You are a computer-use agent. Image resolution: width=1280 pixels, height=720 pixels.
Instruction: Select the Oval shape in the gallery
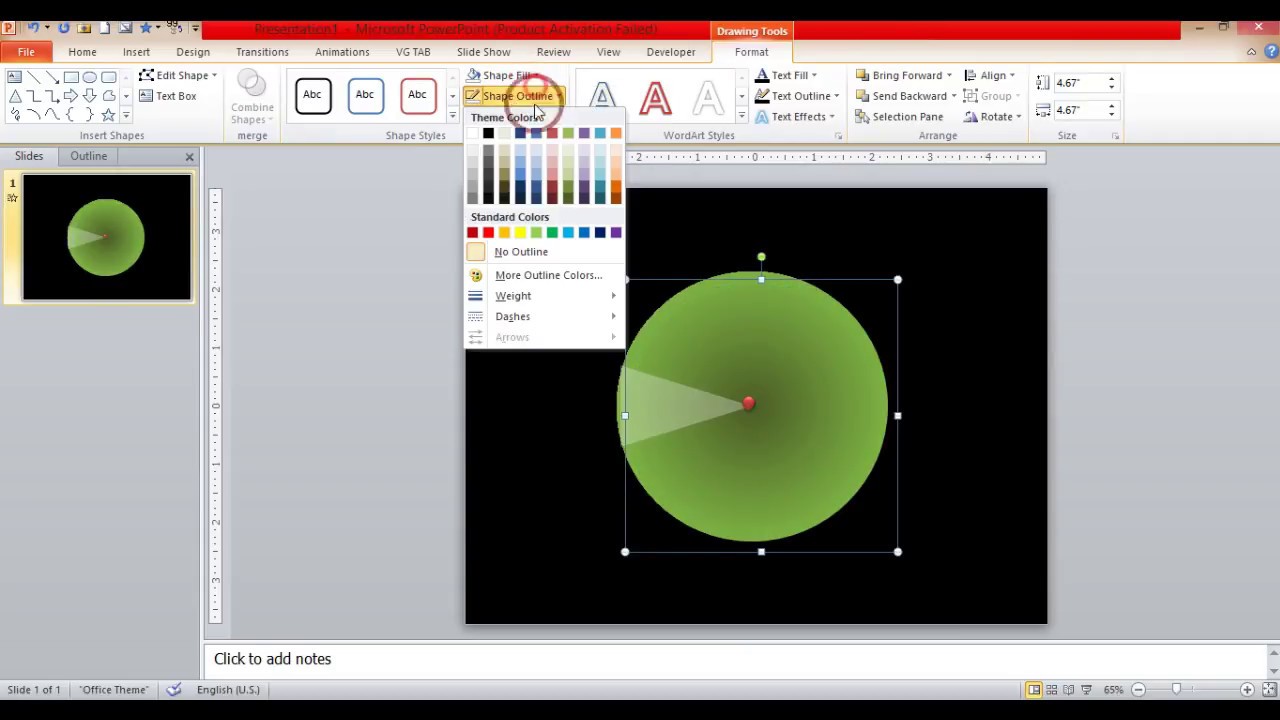(89, 77)
